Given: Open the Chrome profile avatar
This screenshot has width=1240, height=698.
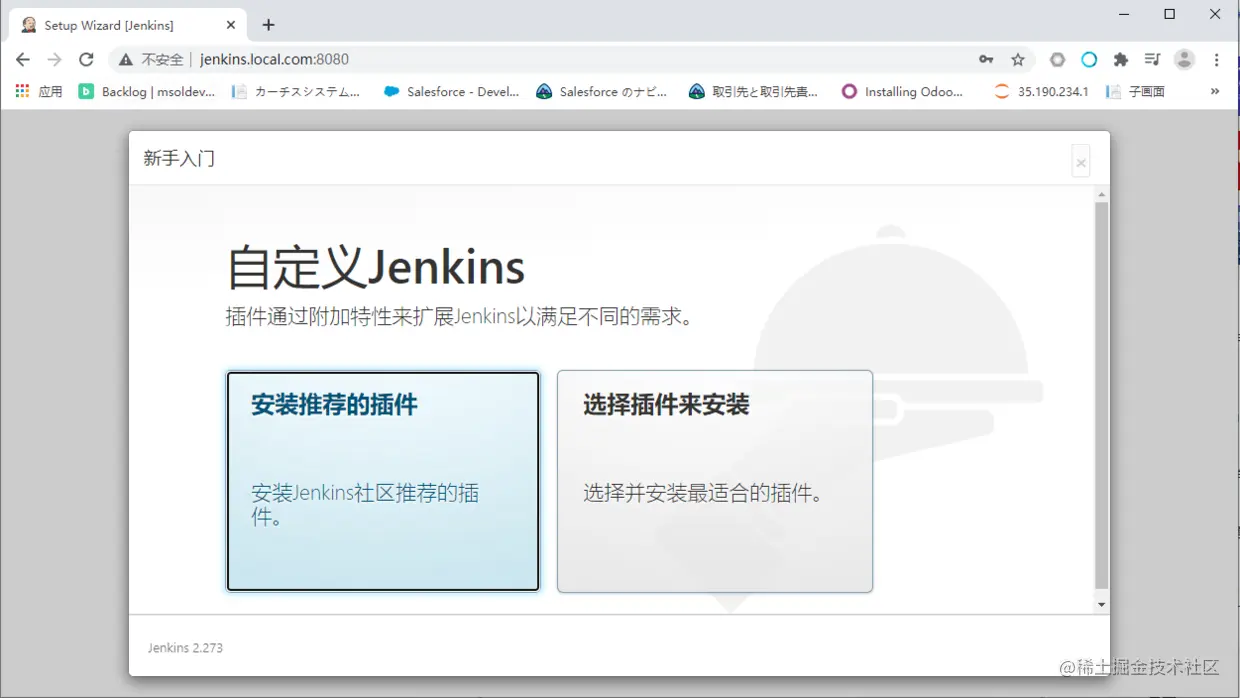Looking at the screenshot, I should [1184, 60].
